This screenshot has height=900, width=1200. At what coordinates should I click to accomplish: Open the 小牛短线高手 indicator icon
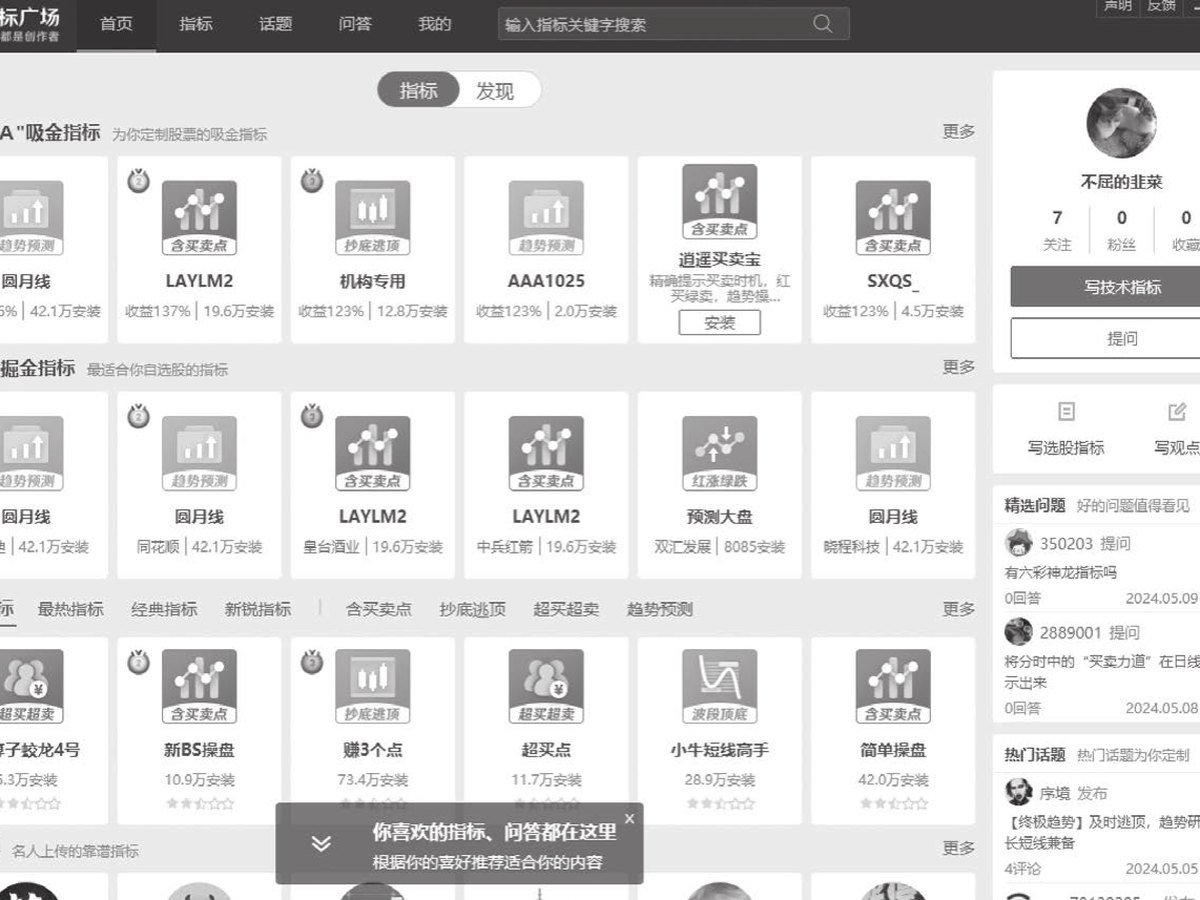[x=720, y=687]
